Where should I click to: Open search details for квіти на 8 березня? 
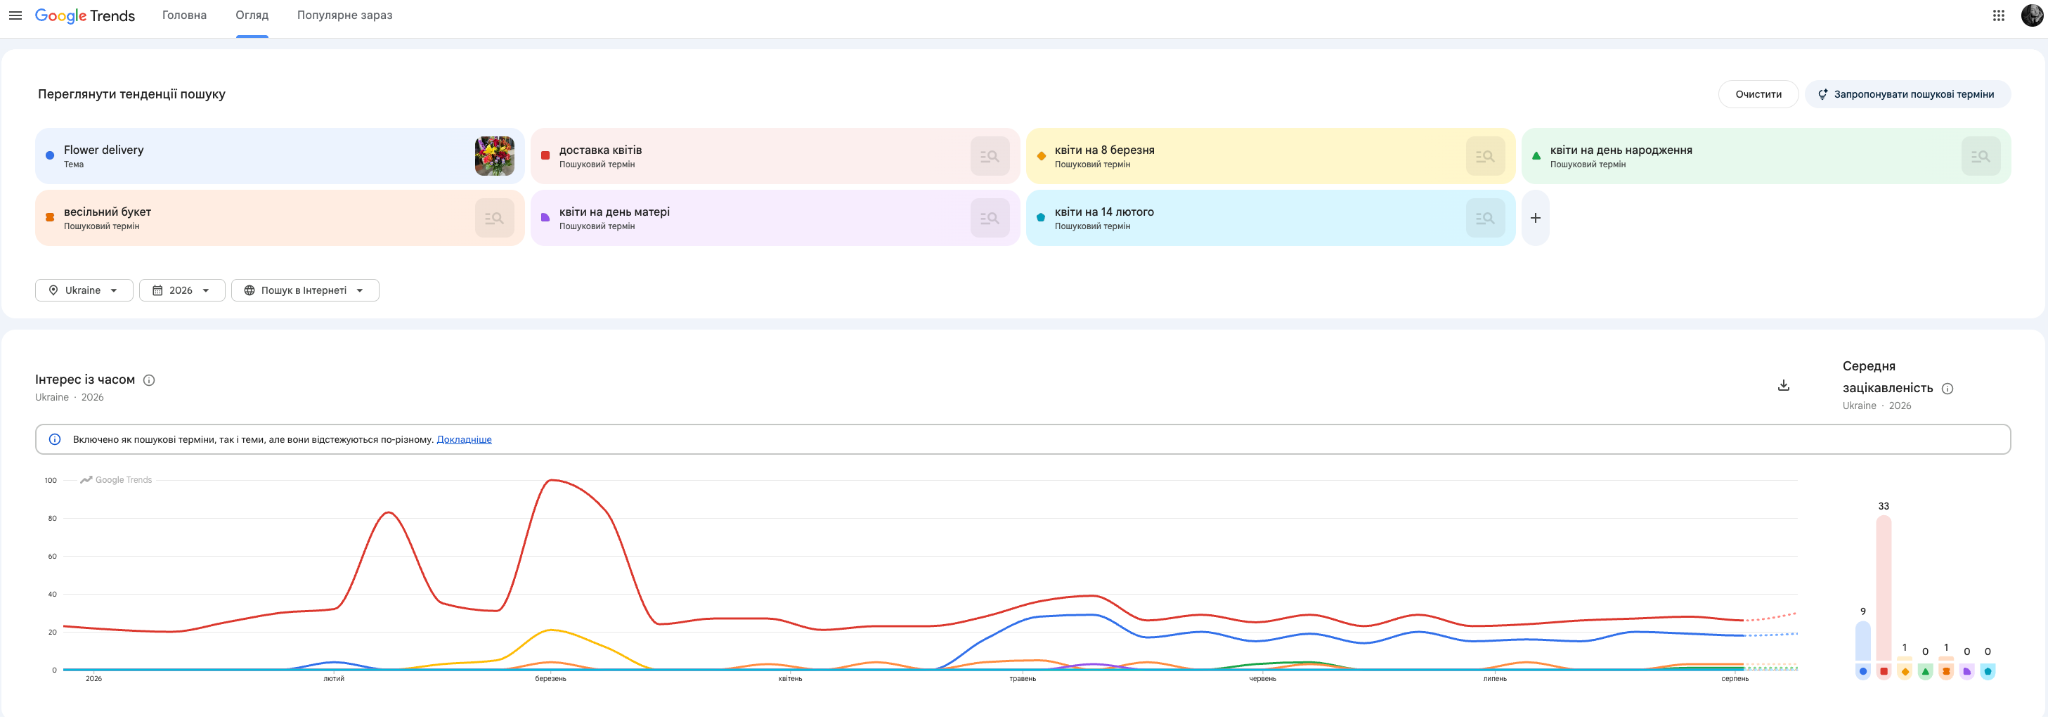tap(1485, 156)
